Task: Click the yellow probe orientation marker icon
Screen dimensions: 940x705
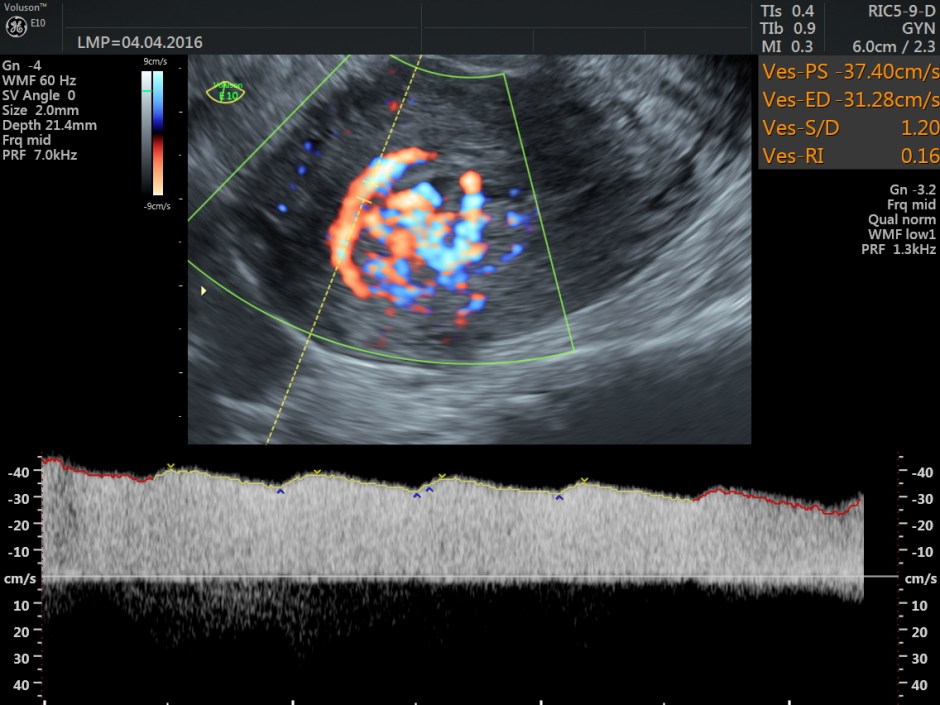Action: 225,92
